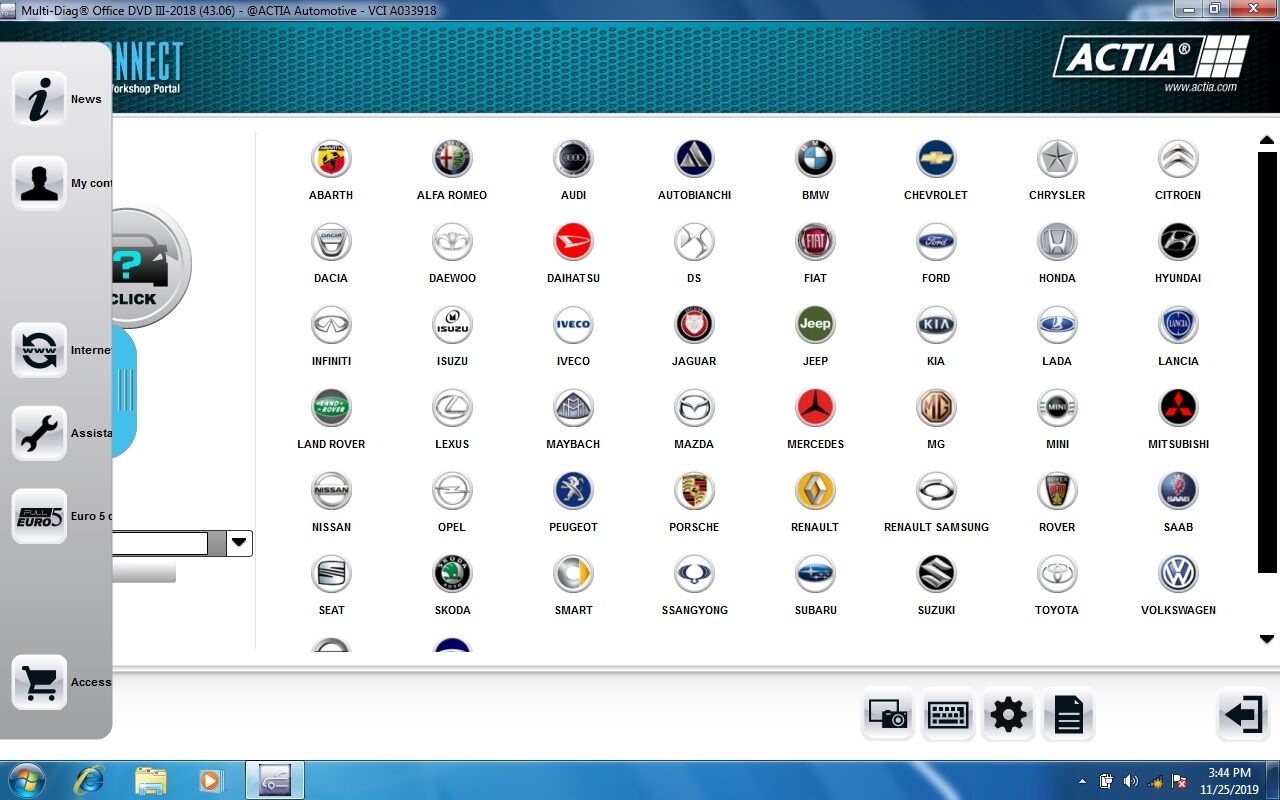The image size is (1280, 800).
Task: Open the Internet update sidebar item
Action: 40,350
